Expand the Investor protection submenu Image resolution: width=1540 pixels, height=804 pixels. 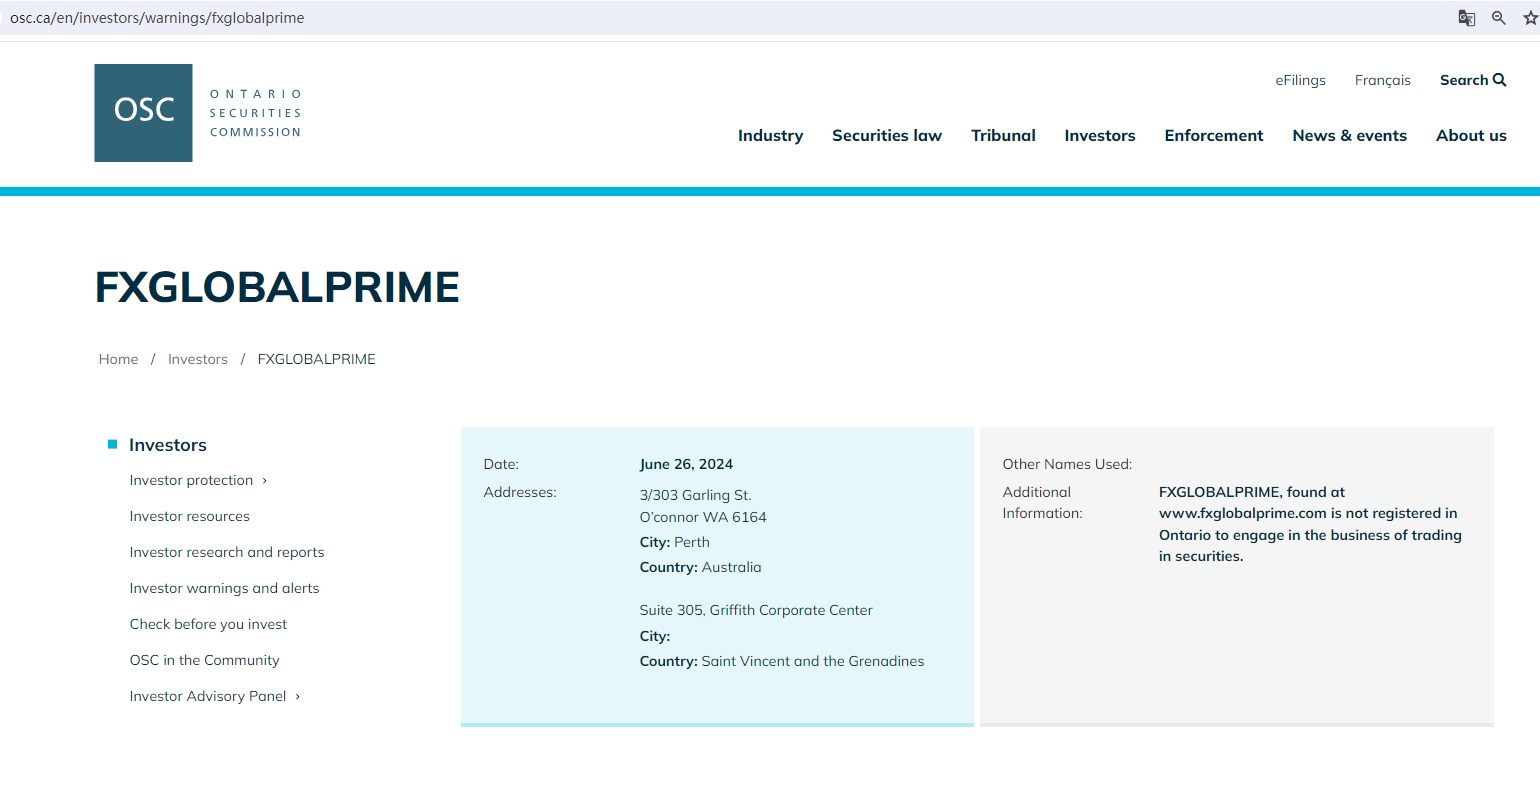pos(264,481)
